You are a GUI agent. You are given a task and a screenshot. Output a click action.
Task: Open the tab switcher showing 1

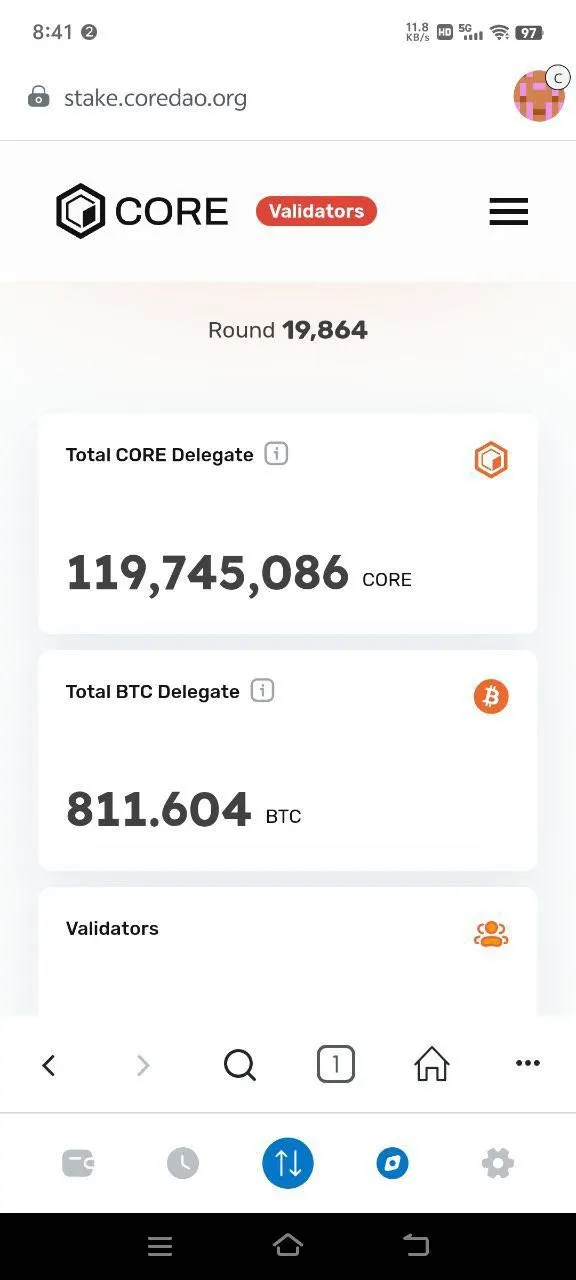pyautogui.click(x=336, y=1065)
